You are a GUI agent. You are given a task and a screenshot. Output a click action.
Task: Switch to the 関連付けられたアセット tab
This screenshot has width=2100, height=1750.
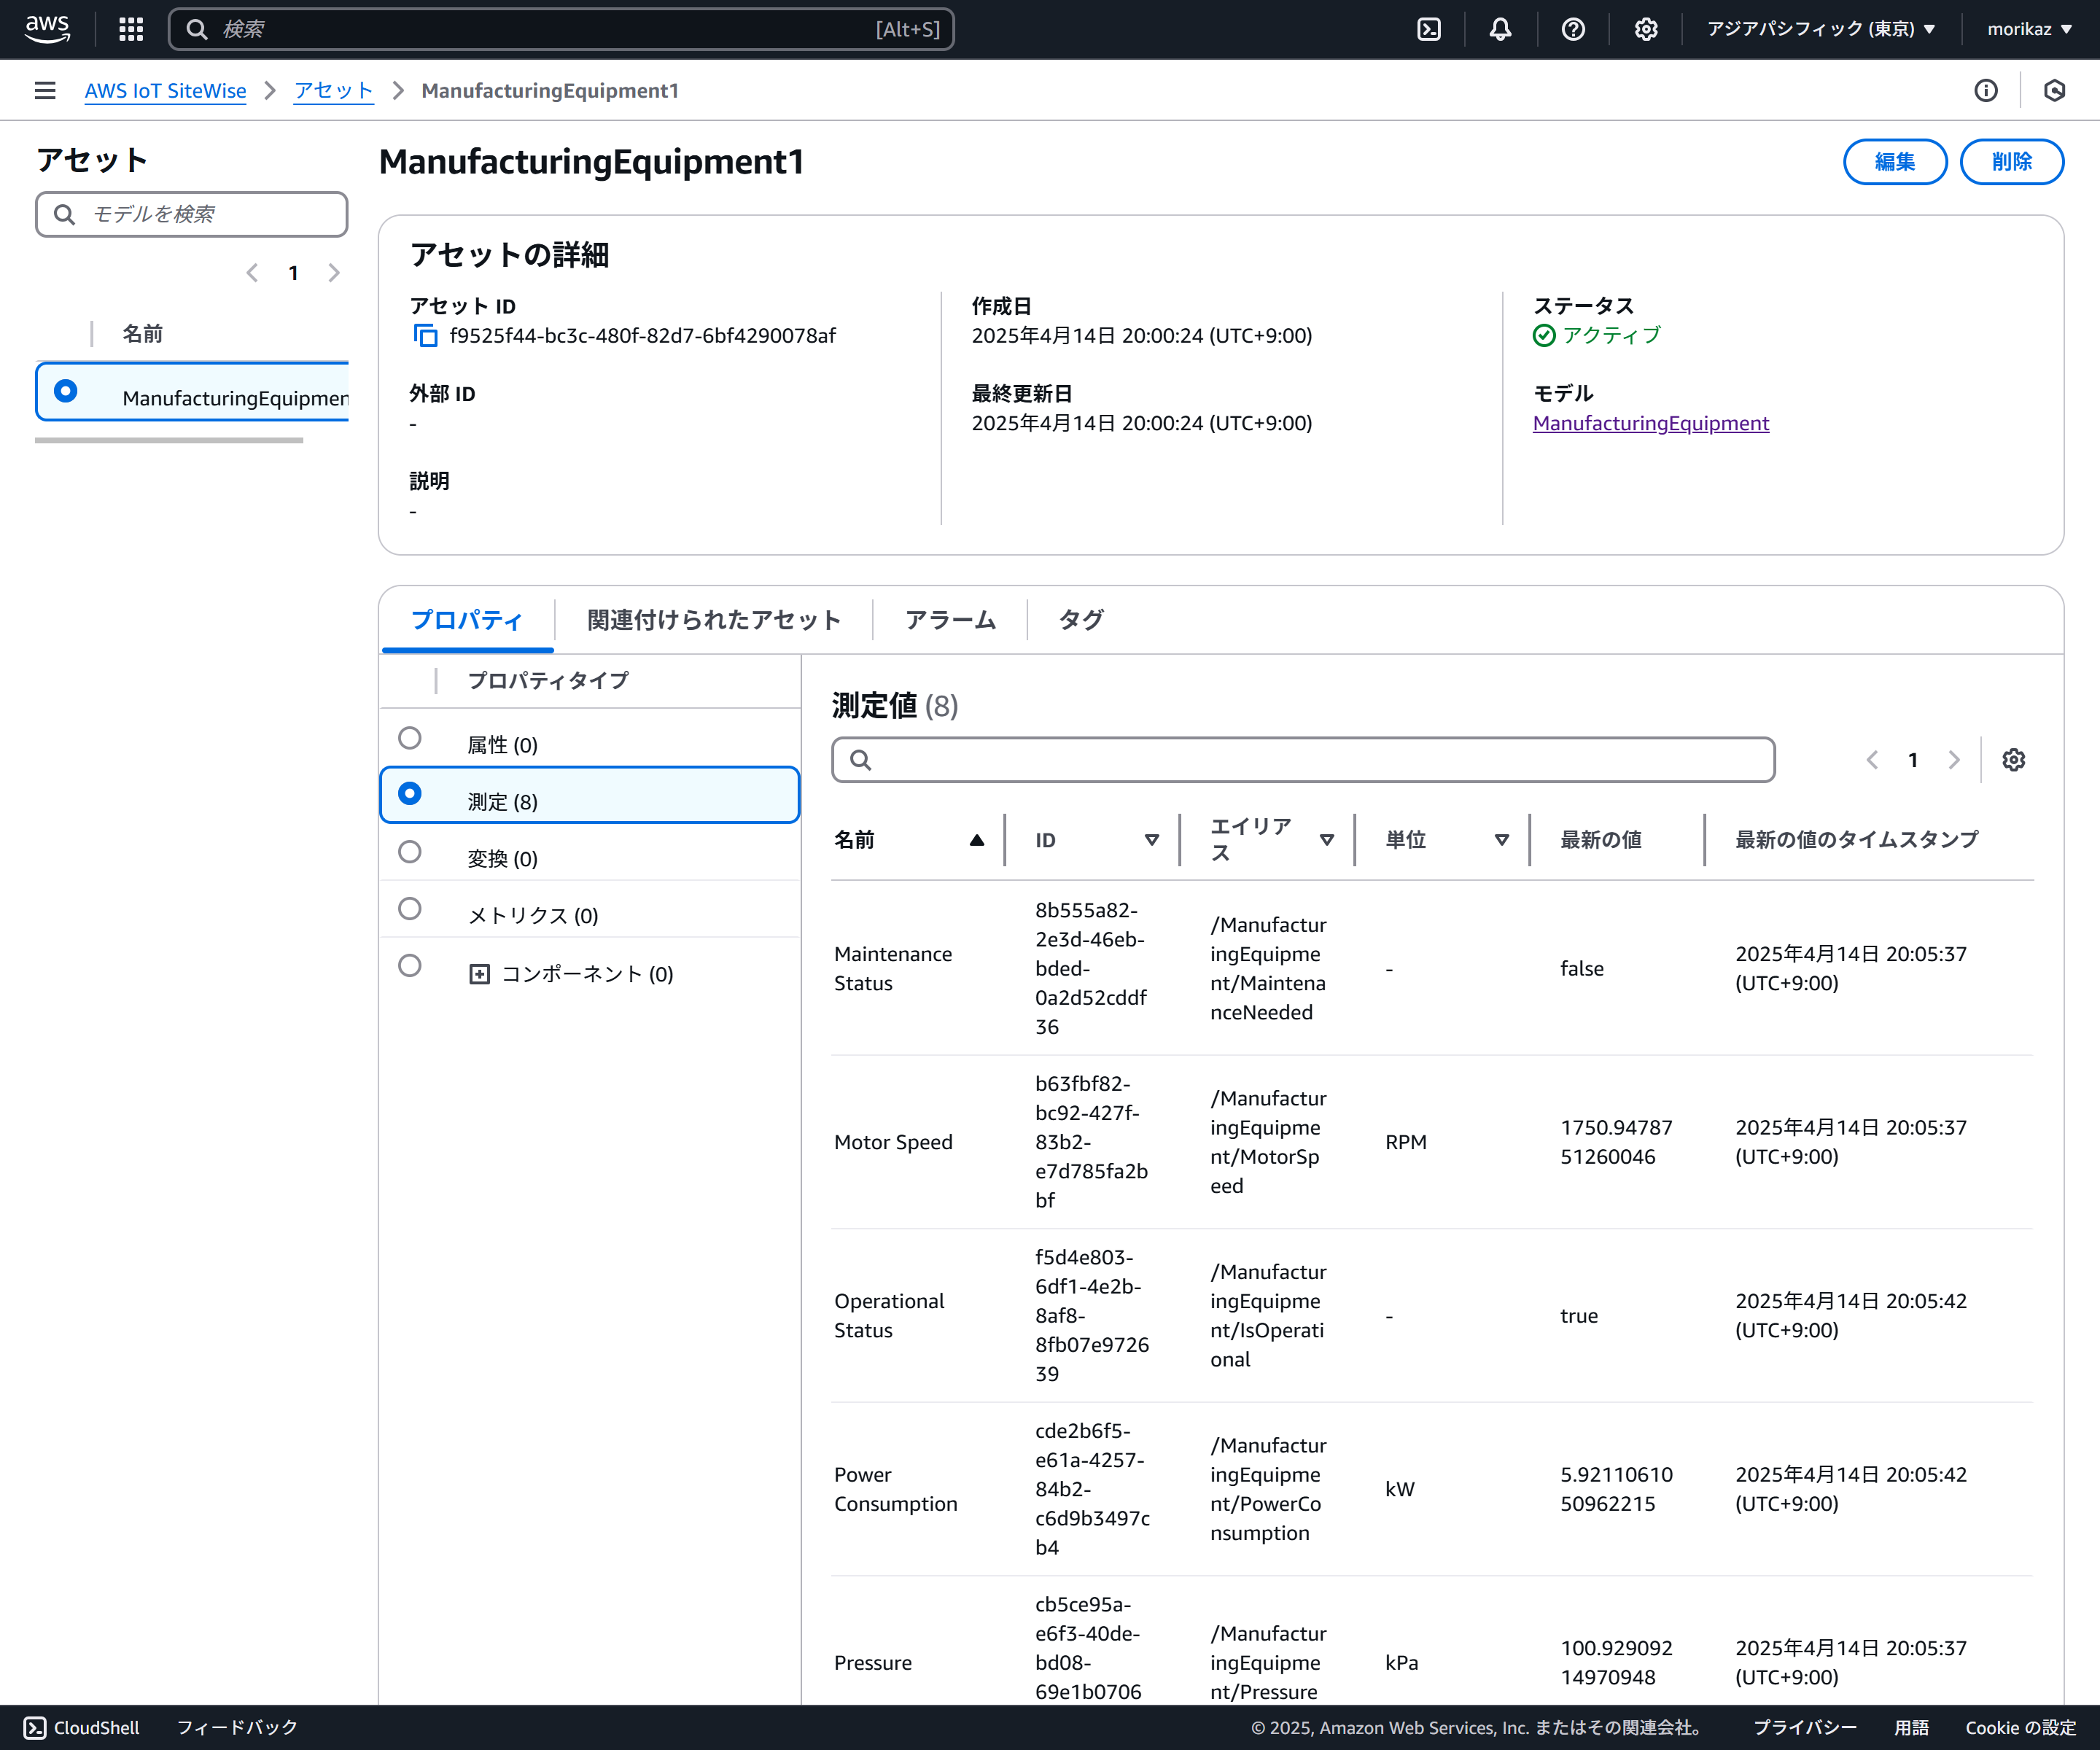coord(714,620)
